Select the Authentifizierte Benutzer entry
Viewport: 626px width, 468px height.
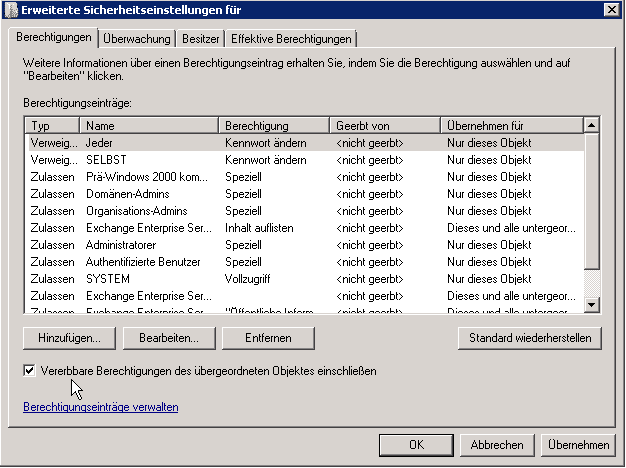point(304,262)
